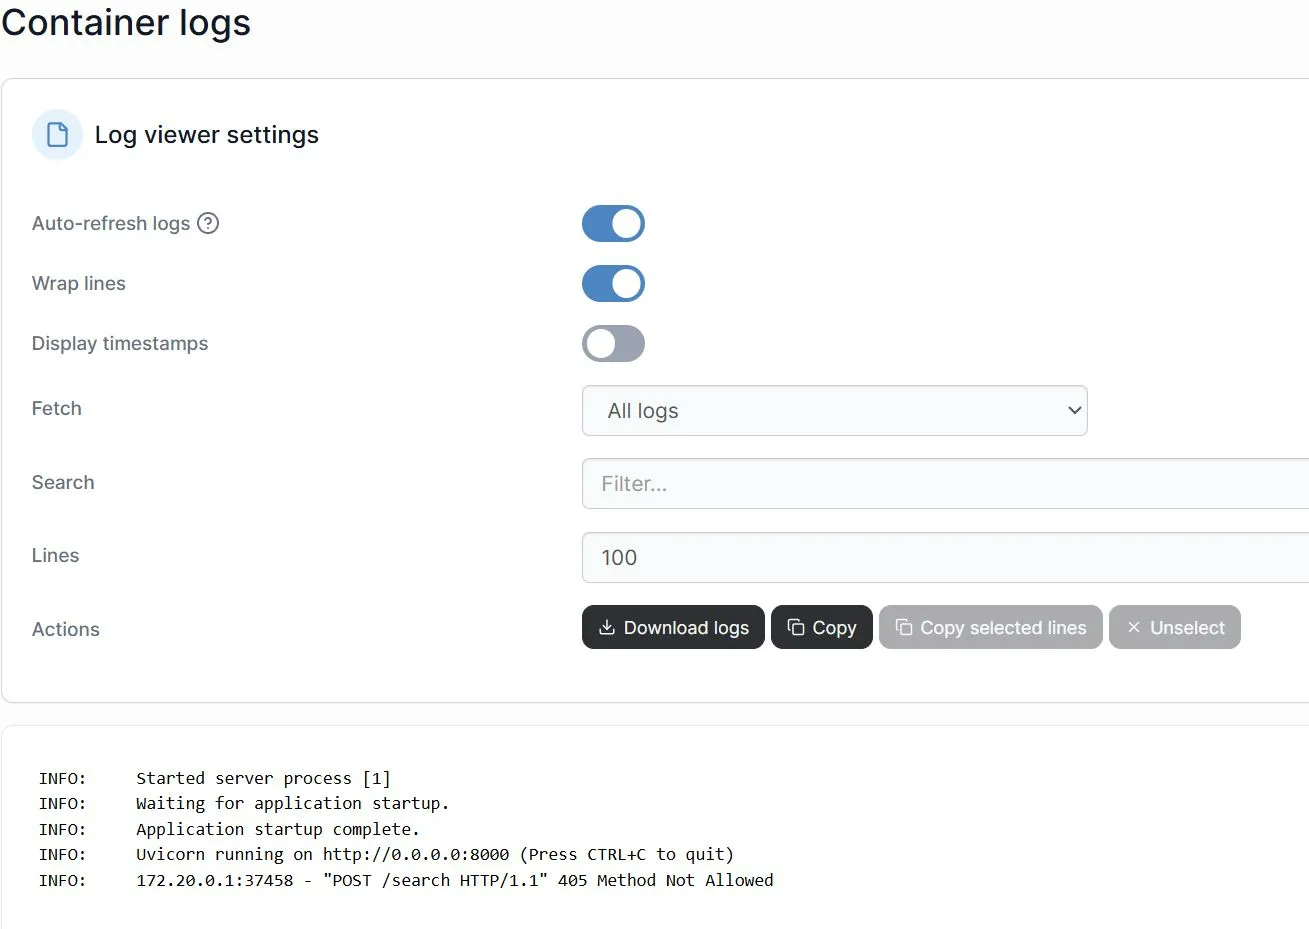Turn off the Wrap lines toggle
The width and height of the screenshot is (1309, 929).
coord(613,283)
